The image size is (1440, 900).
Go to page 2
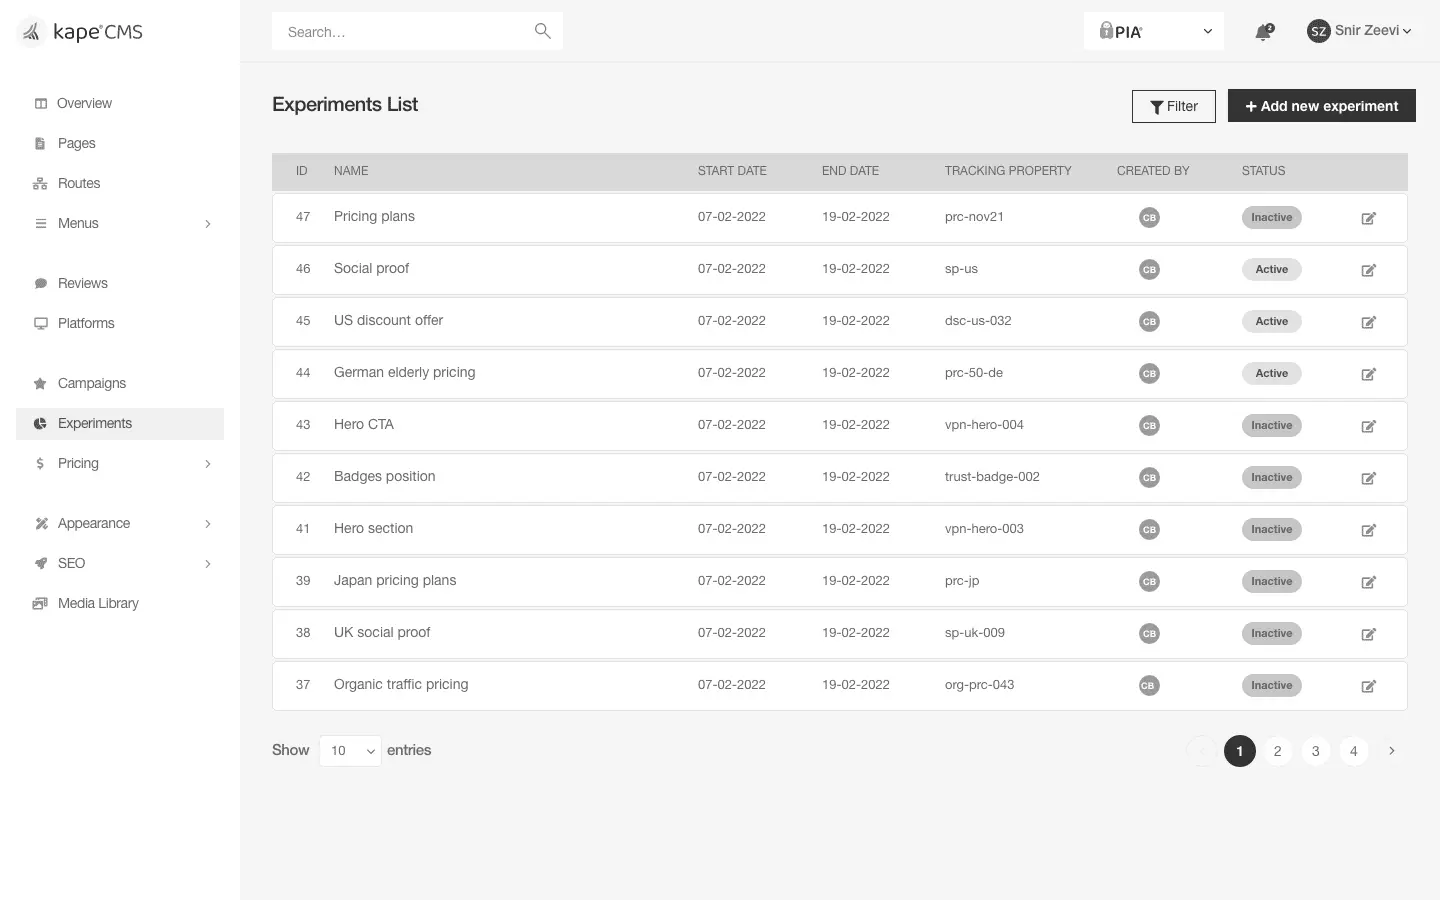(1277, 751)
